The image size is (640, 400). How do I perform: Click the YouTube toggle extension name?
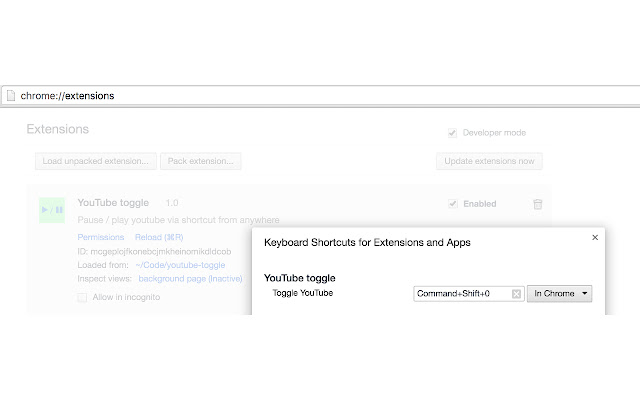(x=113, y=203)
